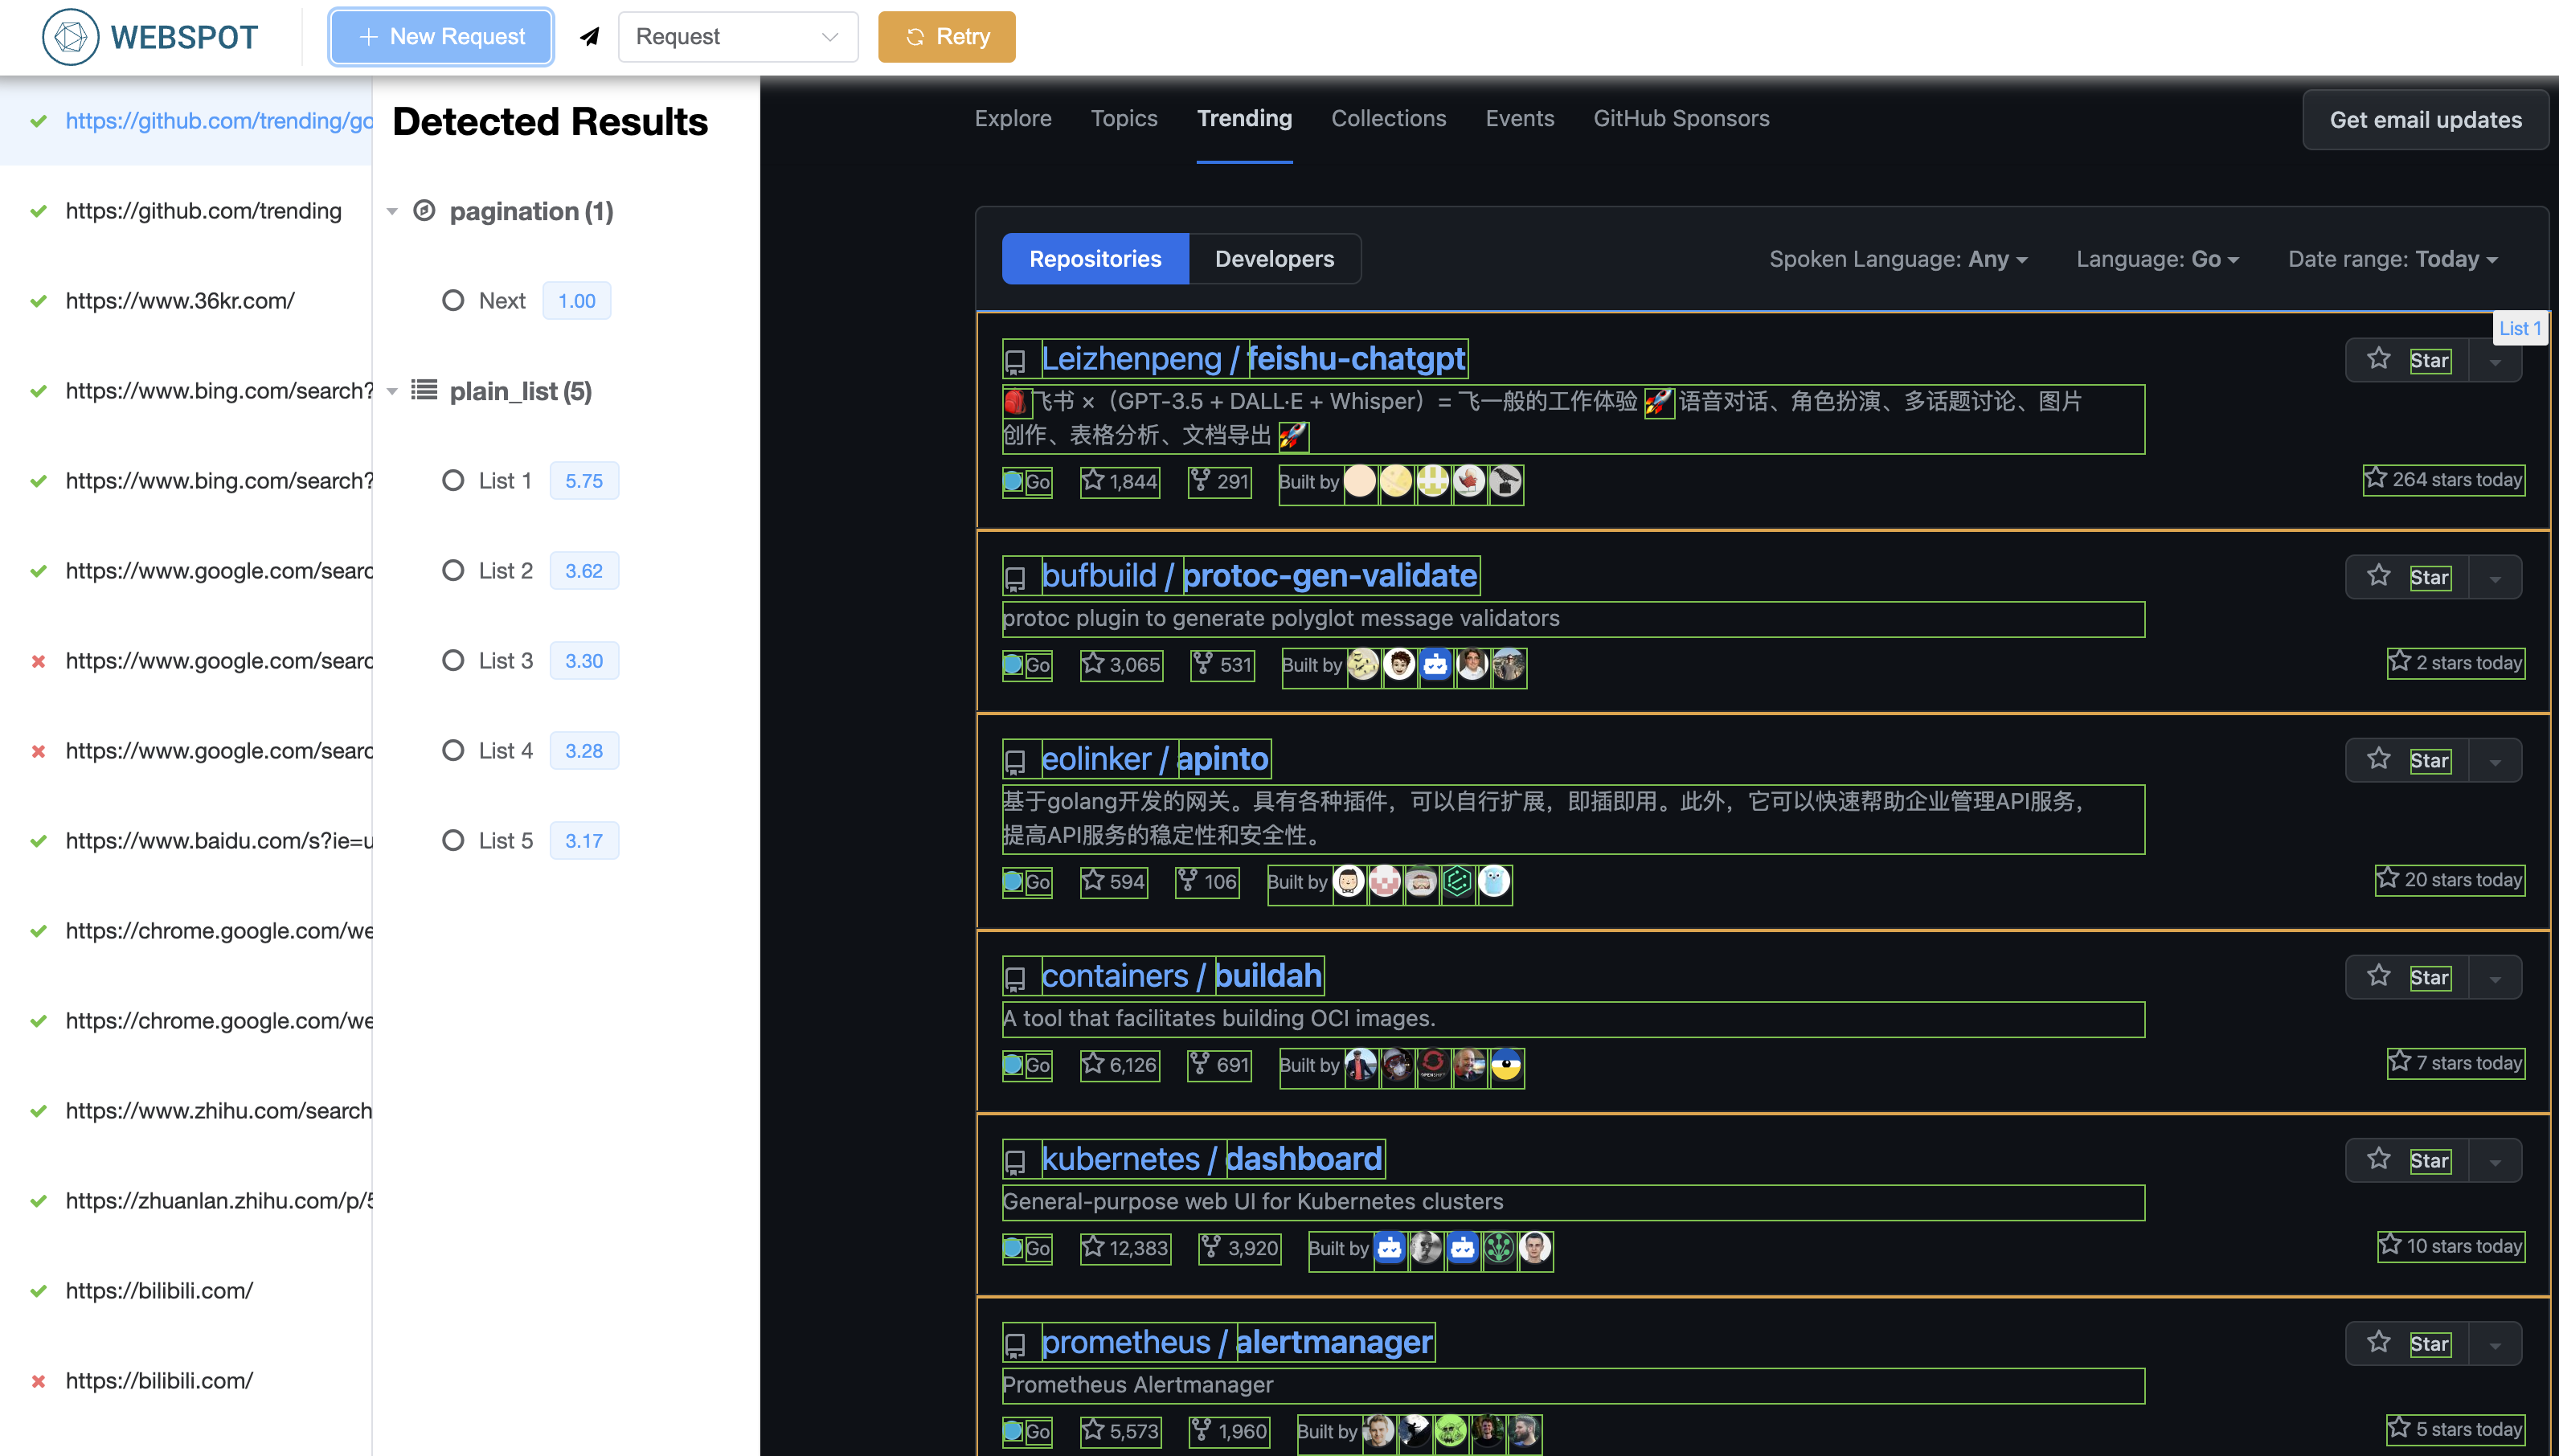The height and width of the screenshot is (1456, 2559).
Task: Open 3,920 forks of kubernetes dashboard
Action: pos(1240,1247)
